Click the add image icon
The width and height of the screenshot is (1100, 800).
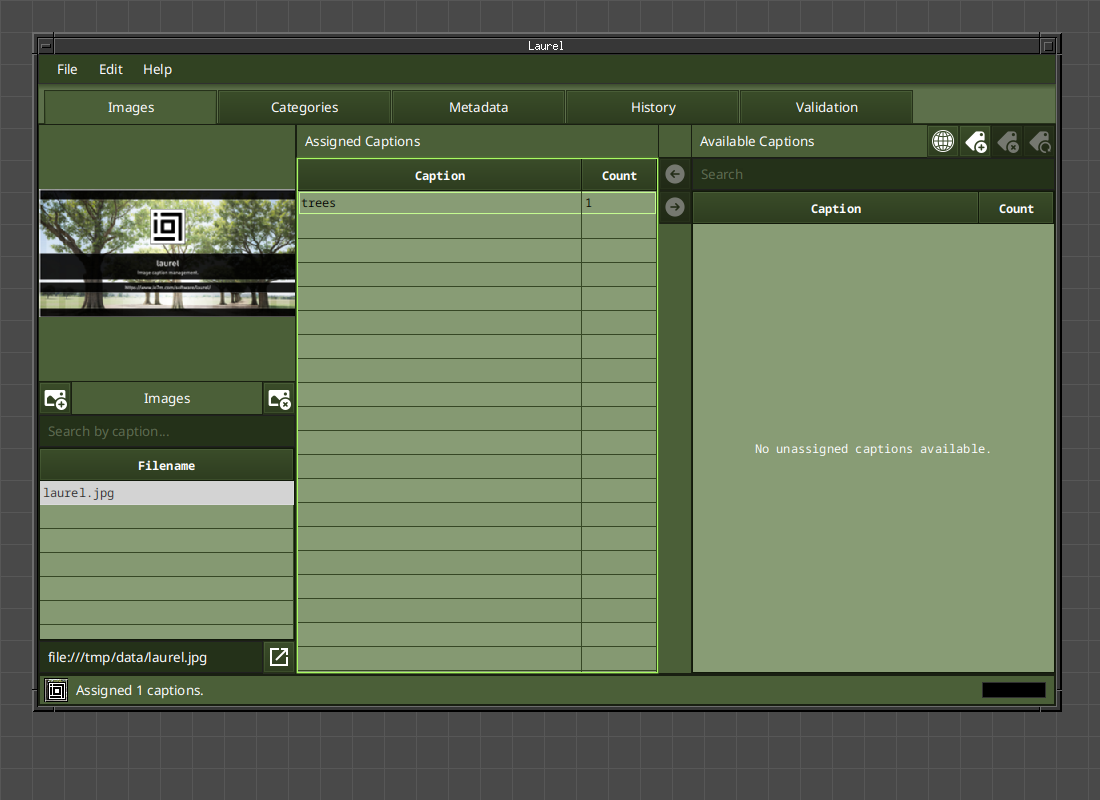tap(56, 399)
